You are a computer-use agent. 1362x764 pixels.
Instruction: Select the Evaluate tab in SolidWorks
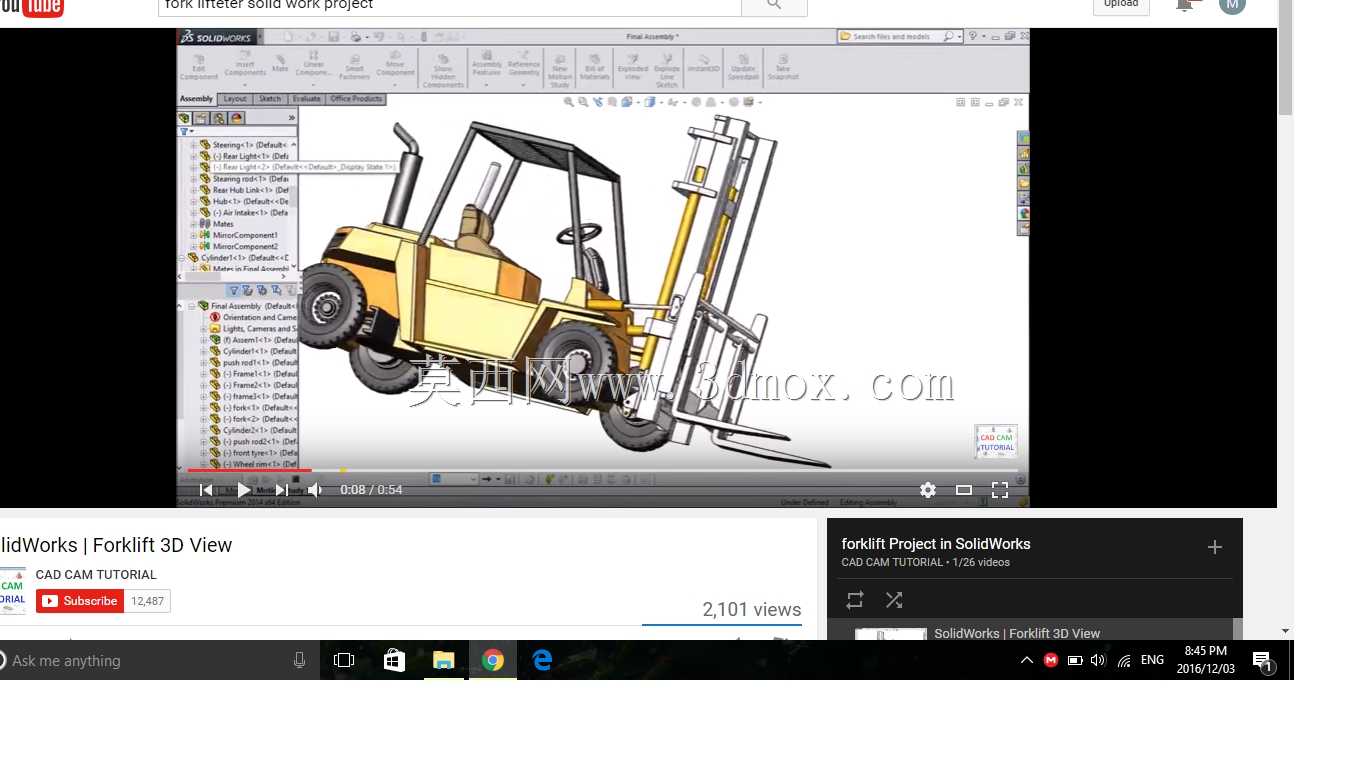pos(306,99)
